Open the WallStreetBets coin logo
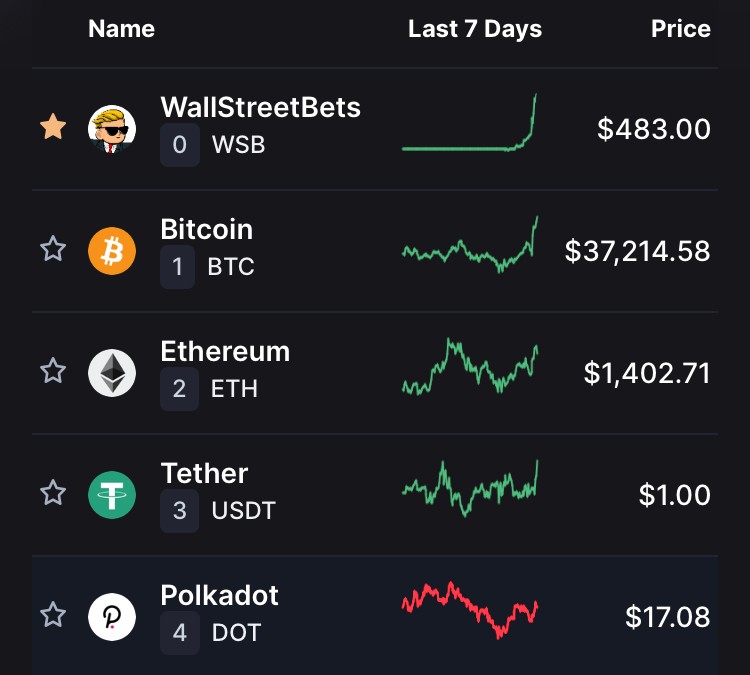The image size is (750, 675). click(x=112, y=129)
